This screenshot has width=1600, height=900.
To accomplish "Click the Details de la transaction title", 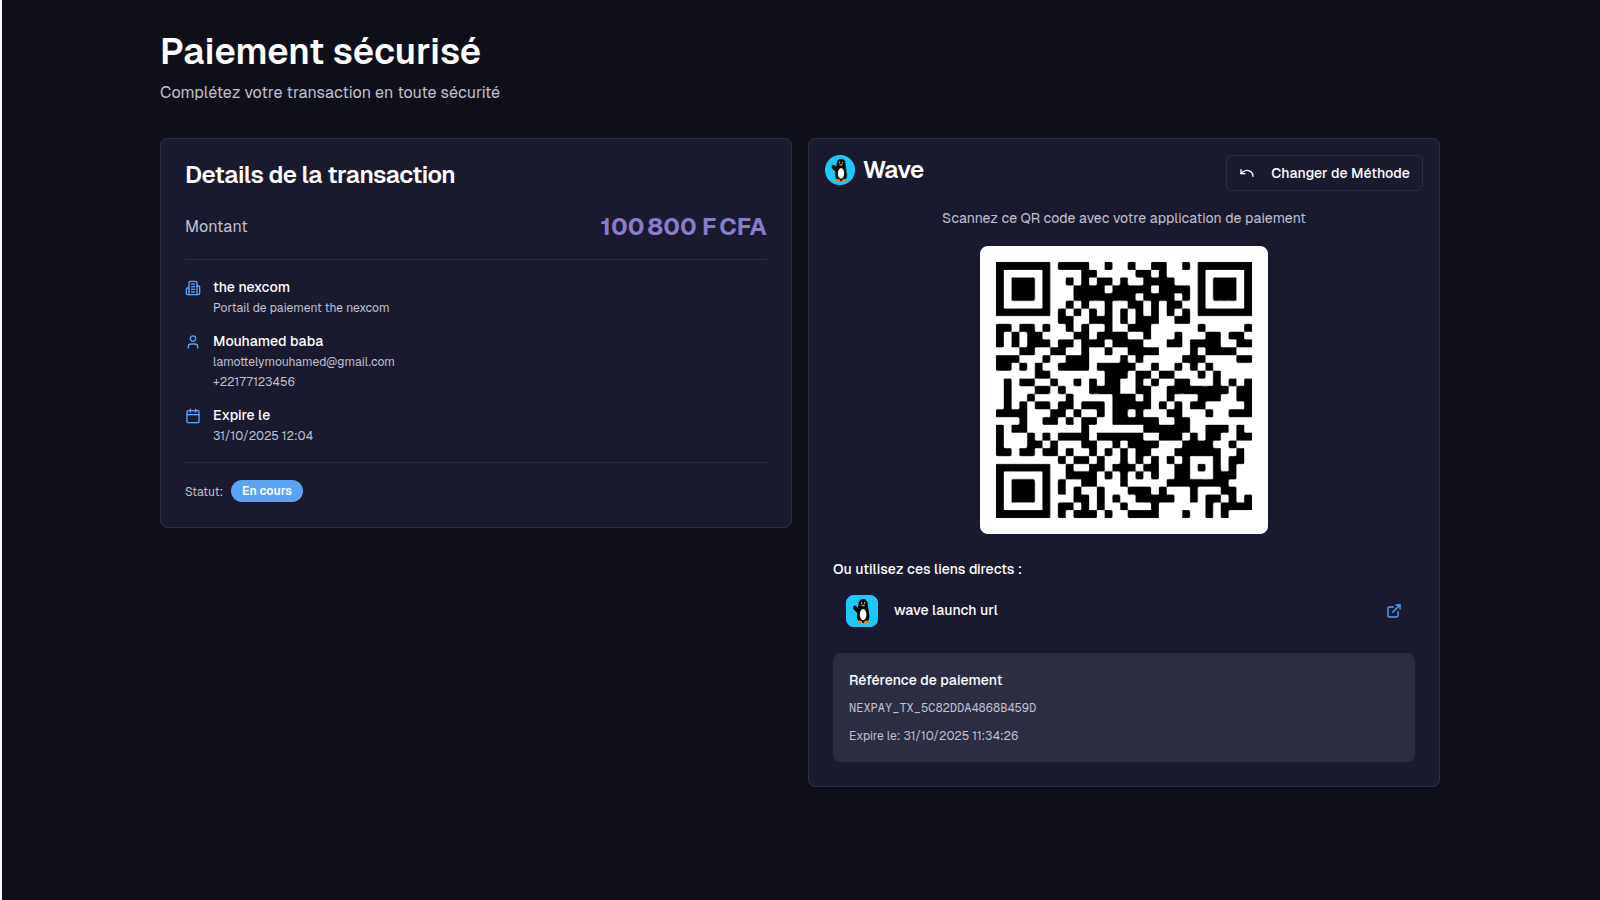I will click(x=320, y=175).
